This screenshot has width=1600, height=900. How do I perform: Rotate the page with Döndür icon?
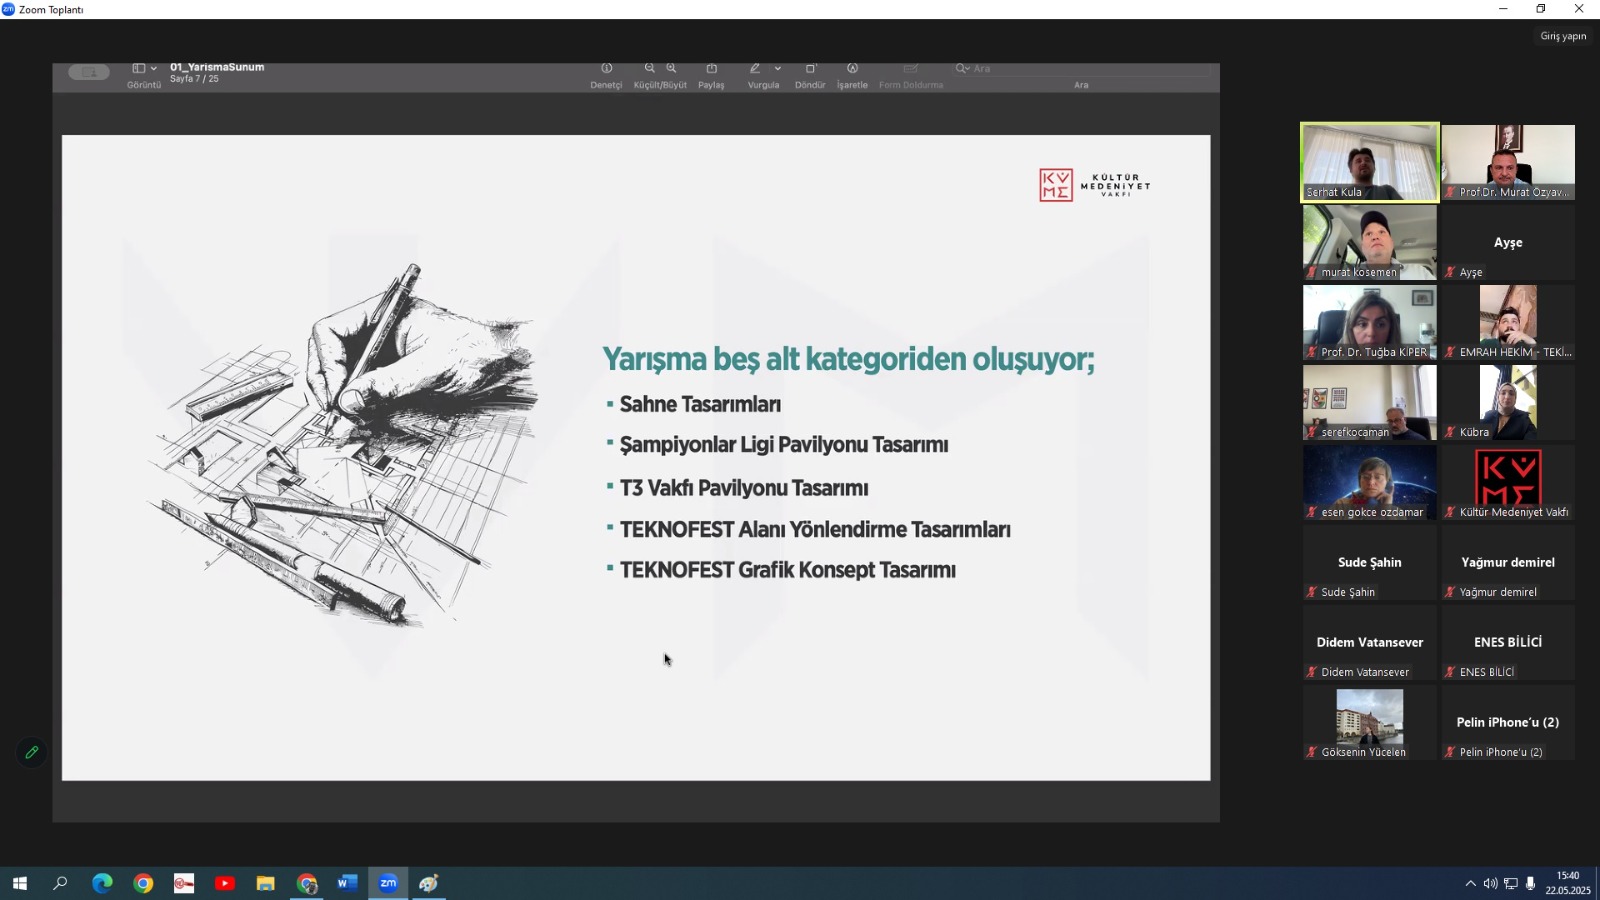pos(810,68)
